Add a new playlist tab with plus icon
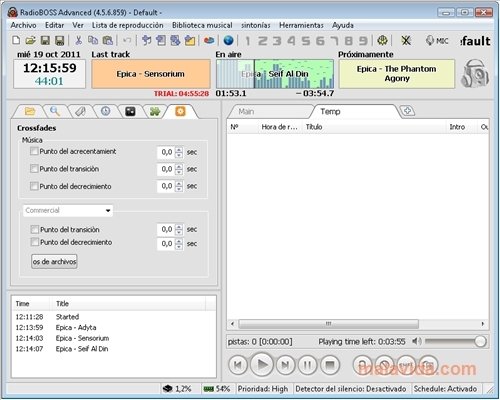The height and width of the screenshot is (400, 500). [x=407, y=111]
